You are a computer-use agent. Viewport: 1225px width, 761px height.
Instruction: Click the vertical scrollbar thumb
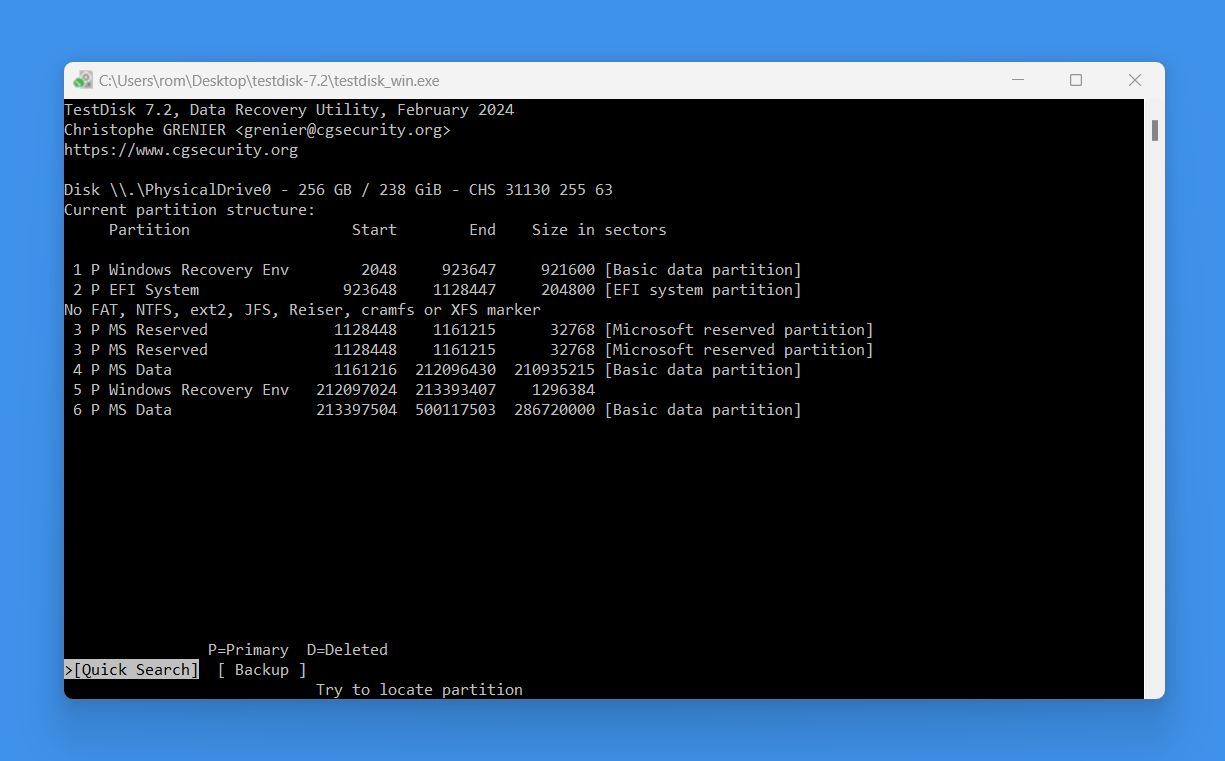[1155, 130]
